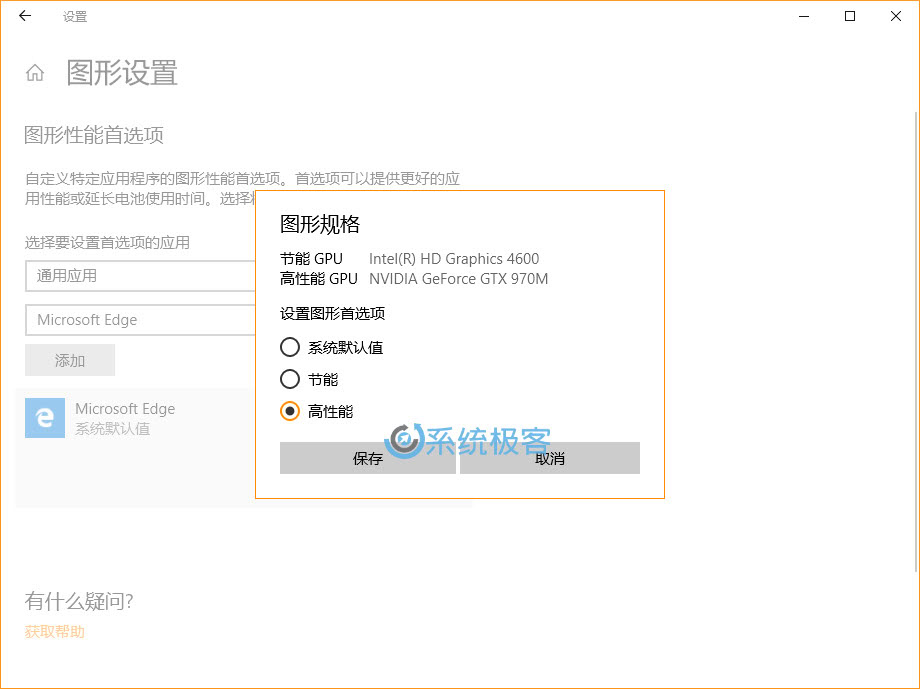Go back with the arrow icon
The image size is (920, 689).
[x=25, y=16]
